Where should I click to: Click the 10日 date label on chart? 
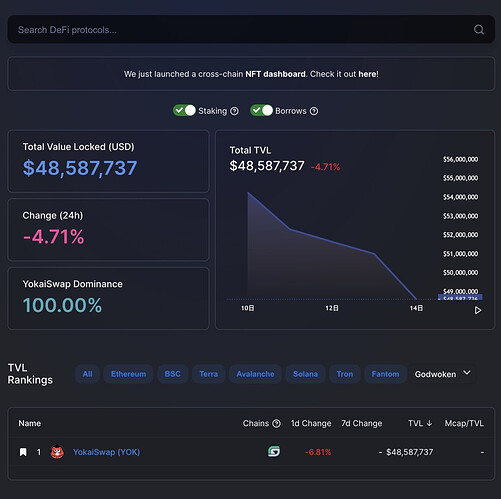(x=248, y=308)
